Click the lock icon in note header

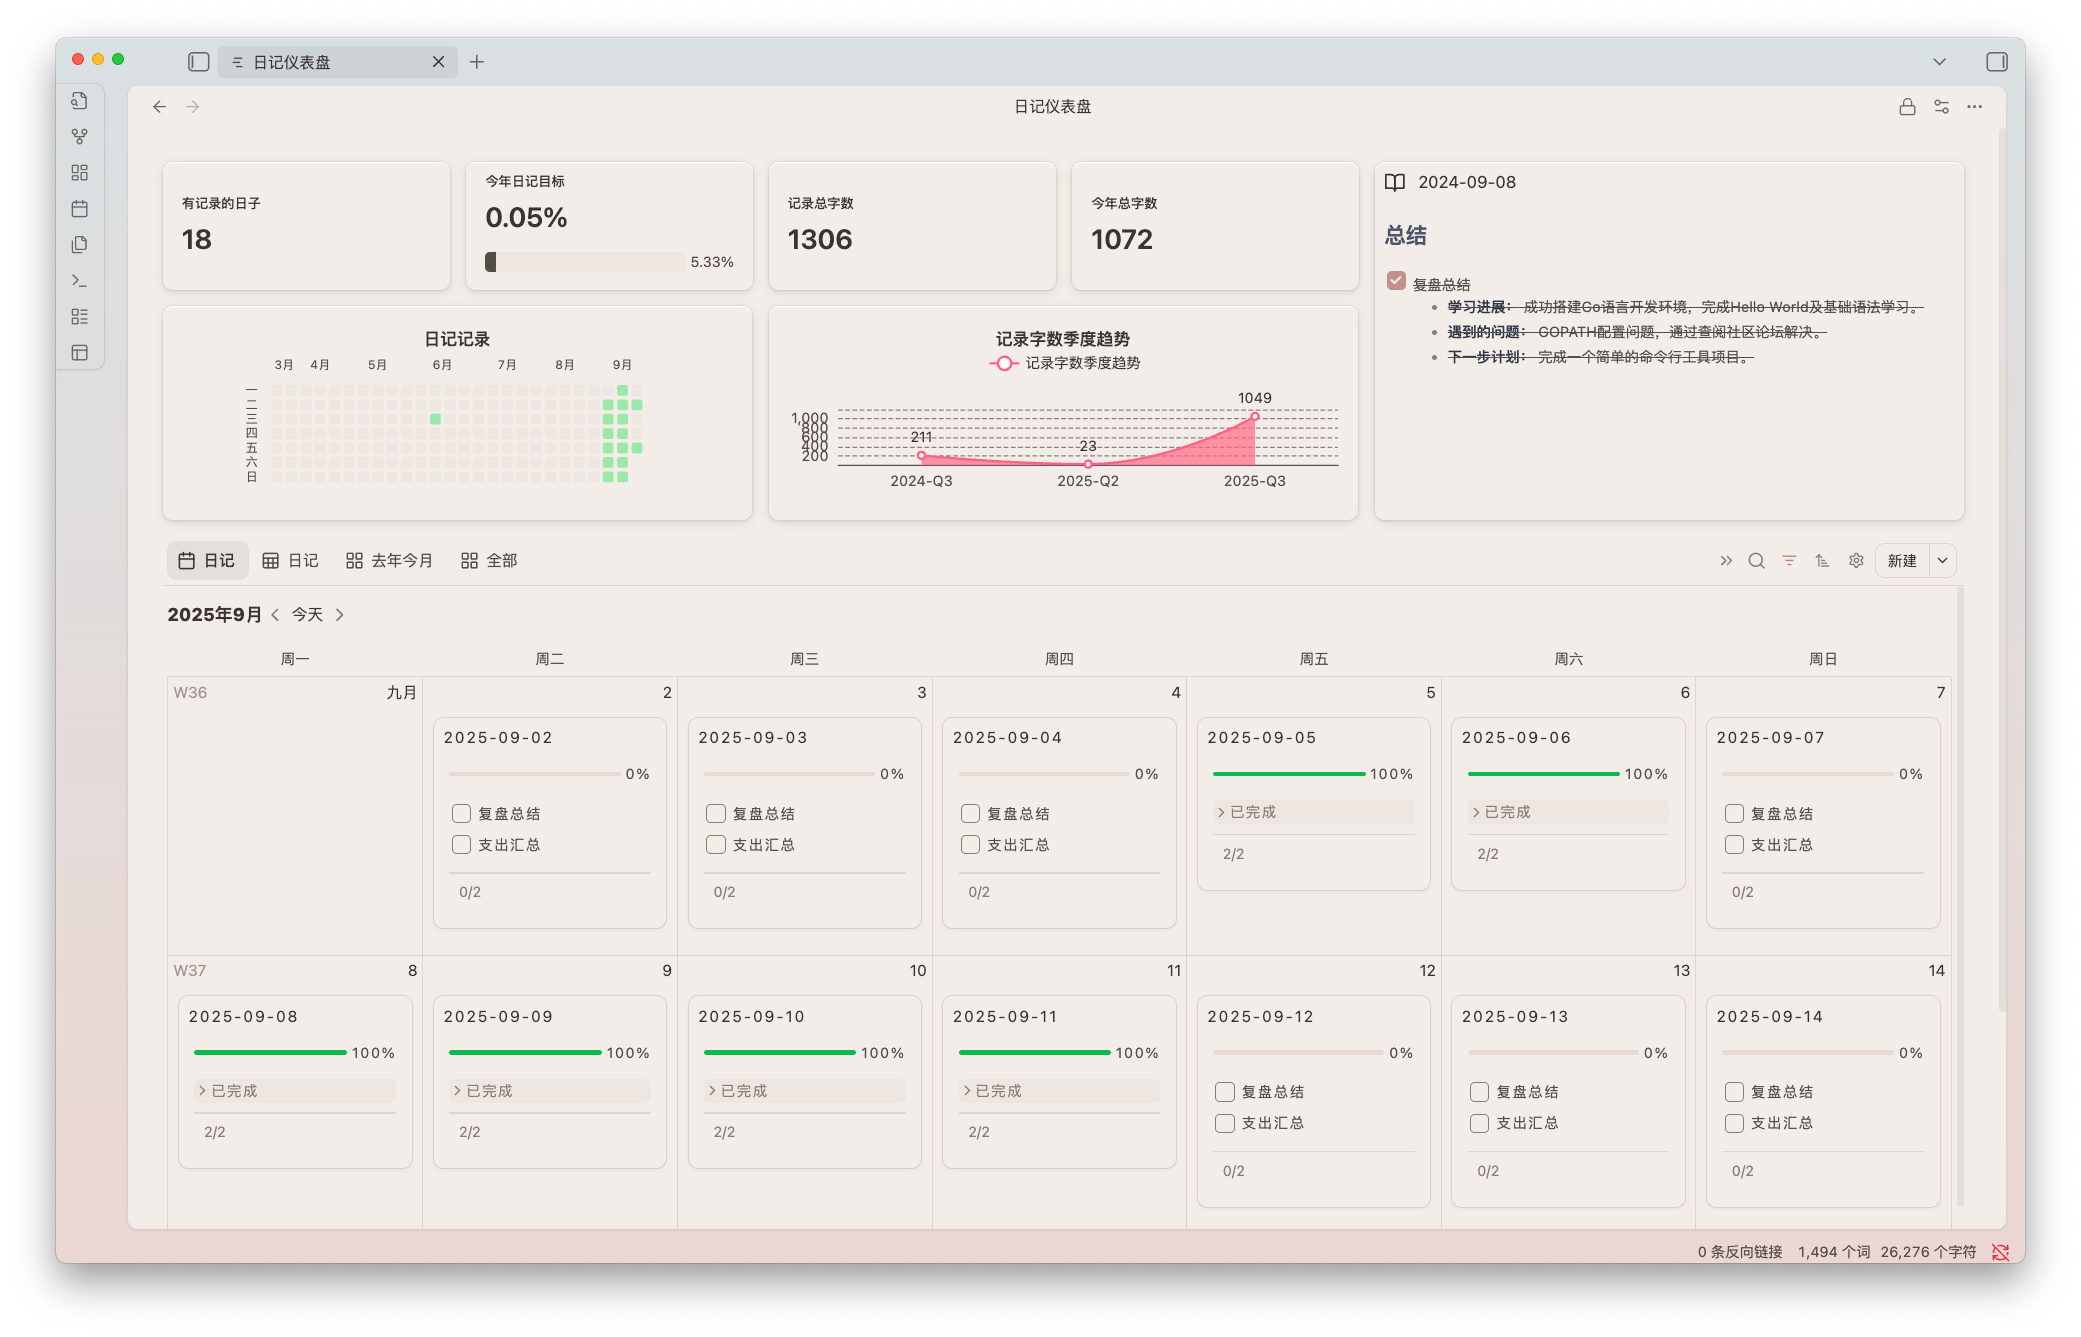click(1907, 107)
